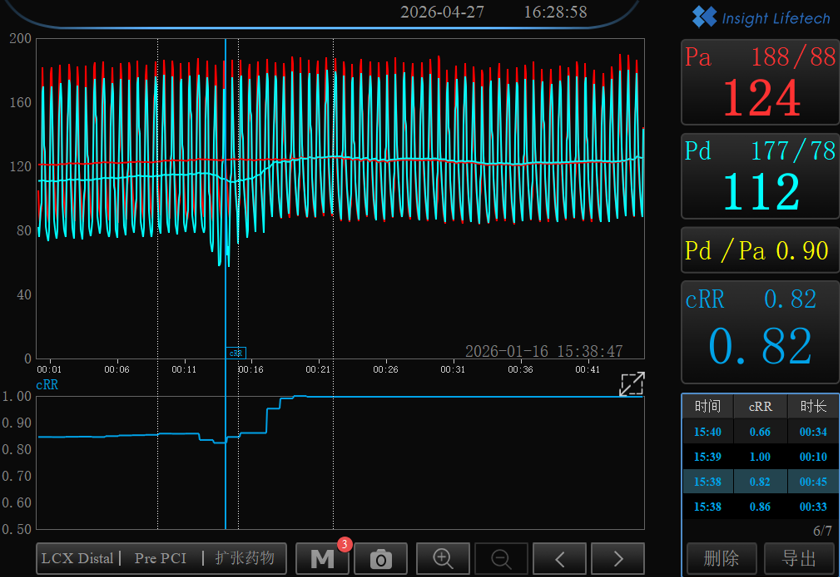Screen dimensions: 840x577
Task: Click the 2026-04-27 date at top
Action: point(442,12)
